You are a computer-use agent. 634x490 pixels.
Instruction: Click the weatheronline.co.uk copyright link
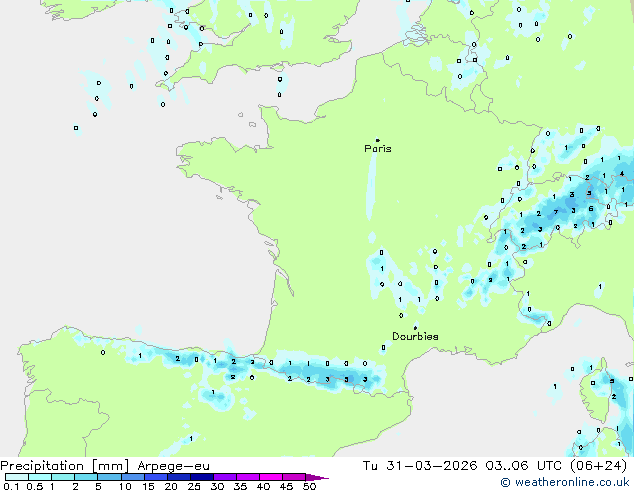point(565,482)
